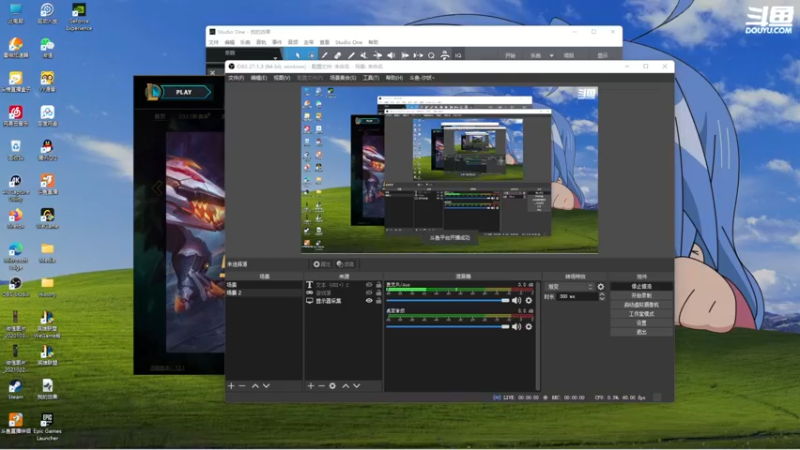Select the Arrow tool in Studio One toolbar
The width and height of the screenshot is (800, 450).
(298, 55)
